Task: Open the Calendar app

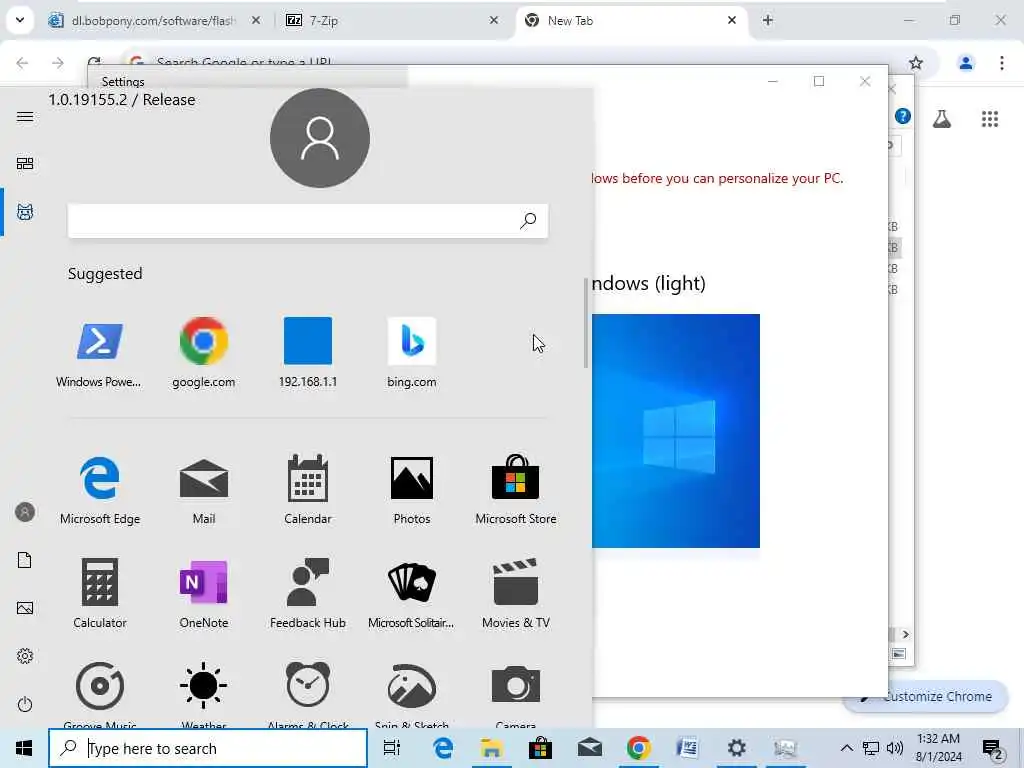Action: pos(308,490)
